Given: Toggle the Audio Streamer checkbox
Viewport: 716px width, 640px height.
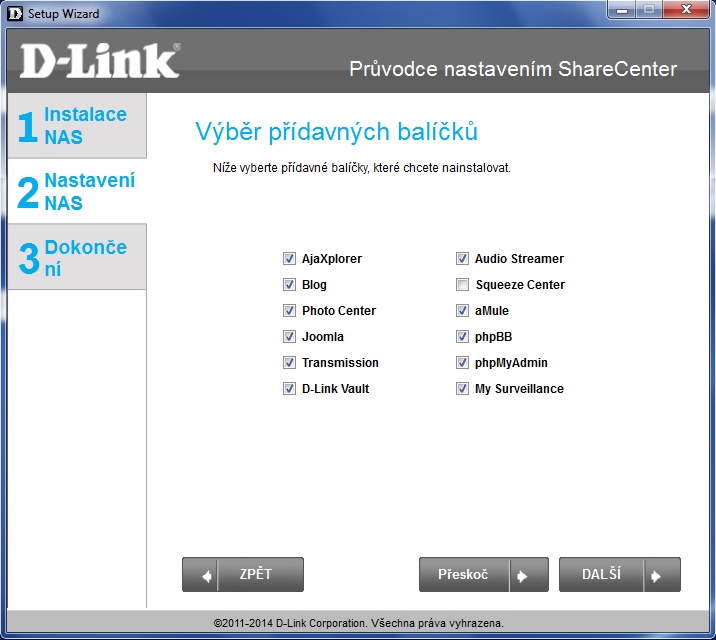Looking at the screenshot, I should [462, 259].
